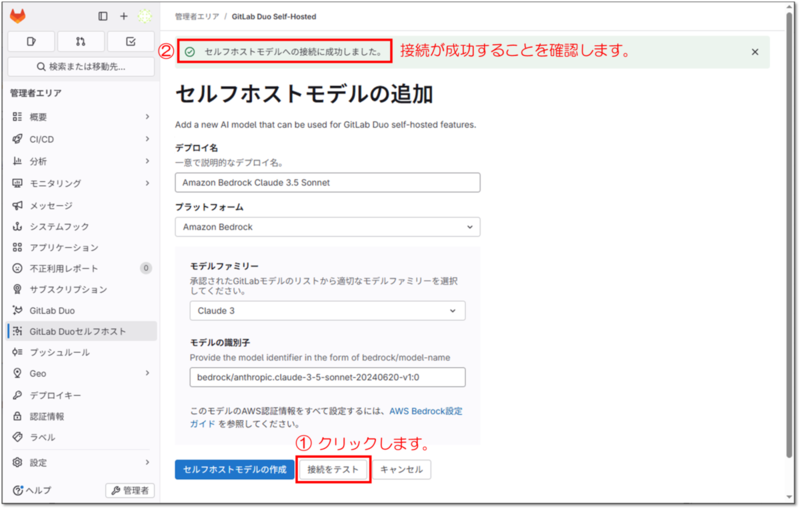Expand the Geo menu chevron

point(147,373)
